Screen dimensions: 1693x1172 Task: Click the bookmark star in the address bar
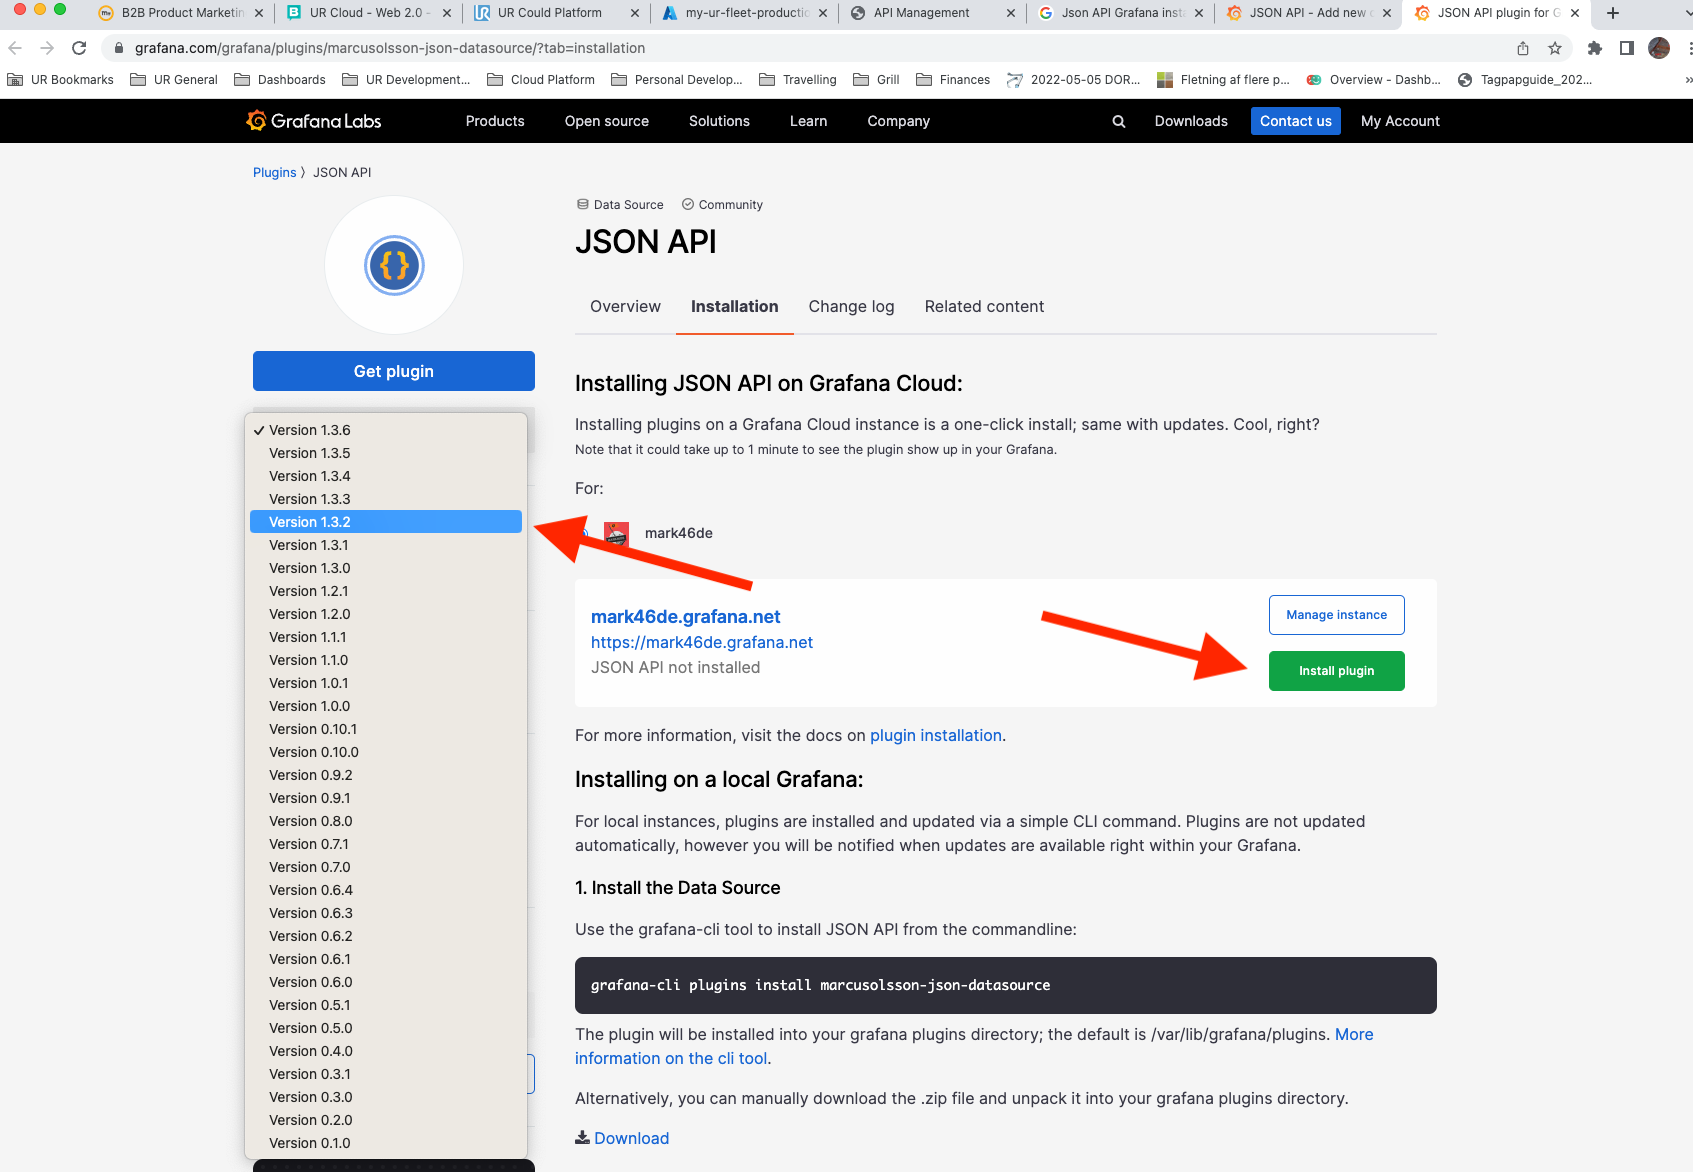pos(1554,47)
